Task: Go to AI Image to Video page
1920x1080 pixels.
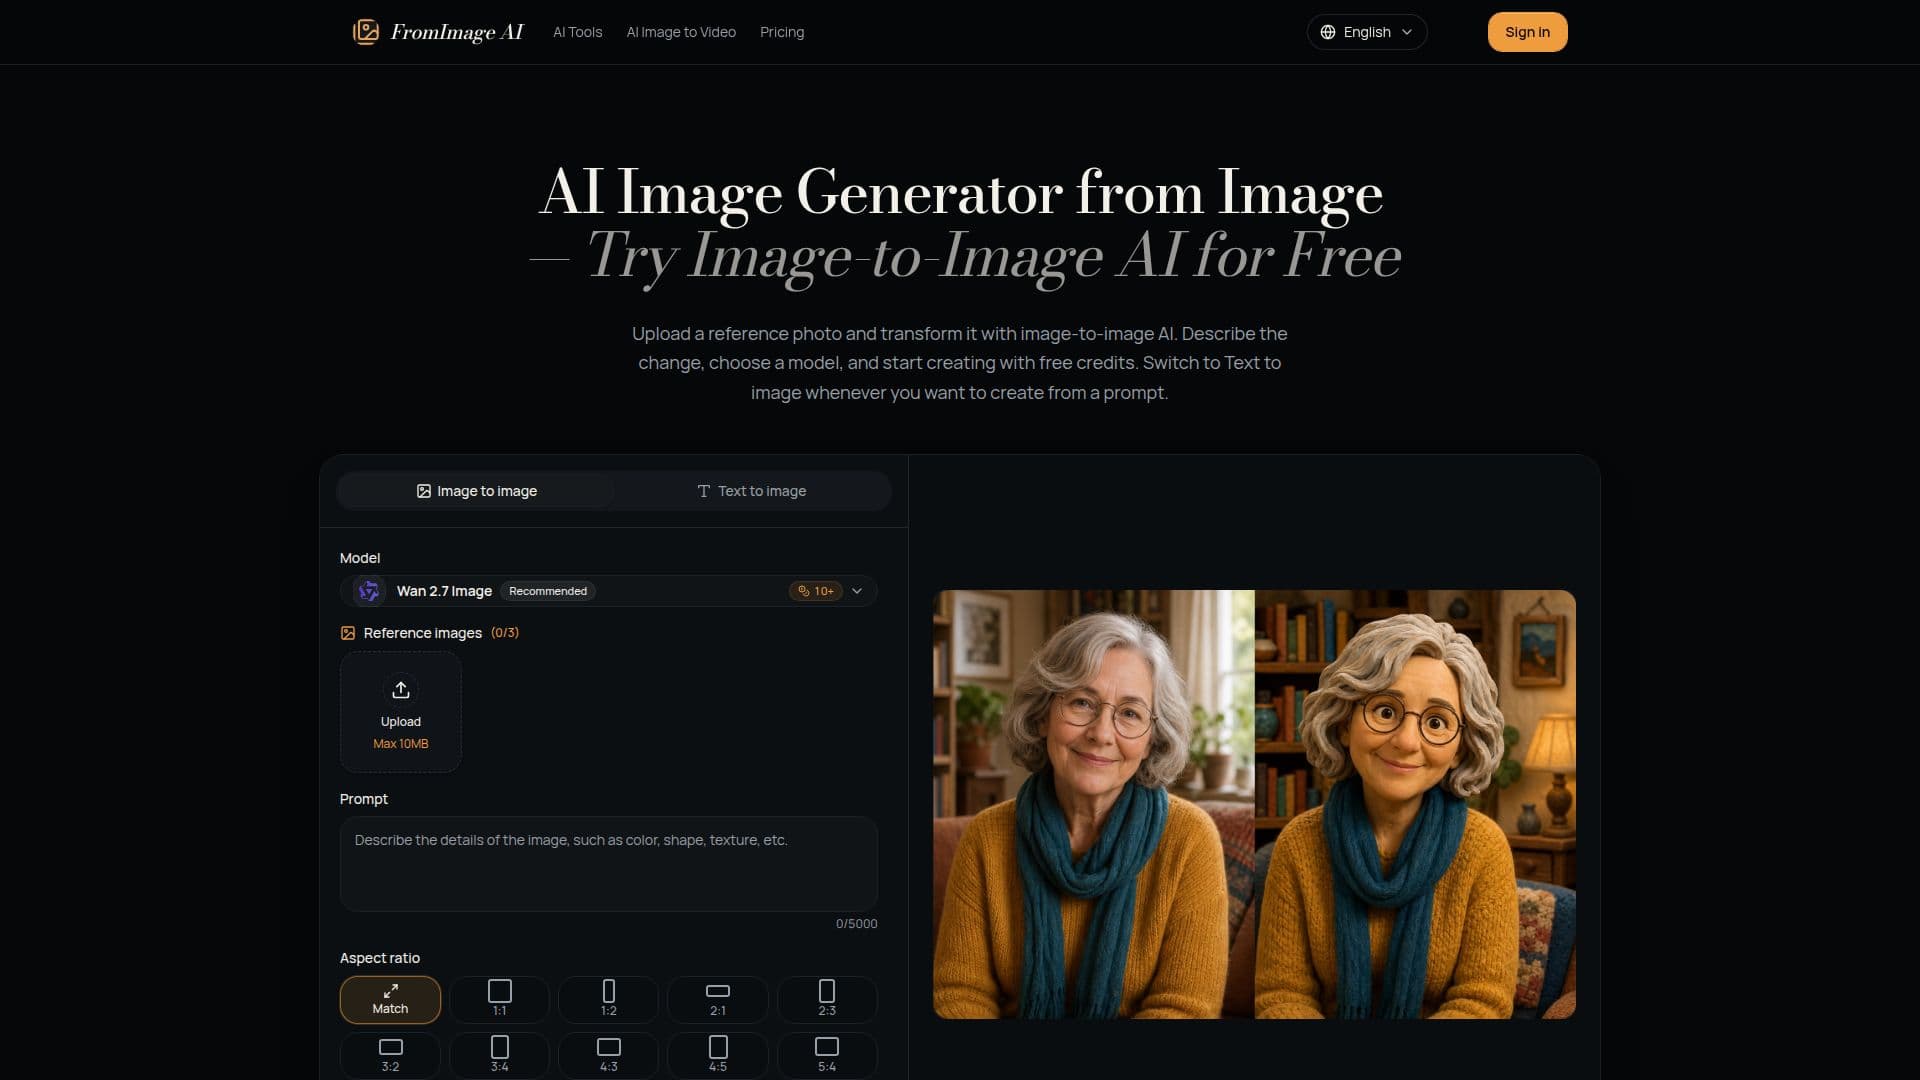Action: coord(681,32)
